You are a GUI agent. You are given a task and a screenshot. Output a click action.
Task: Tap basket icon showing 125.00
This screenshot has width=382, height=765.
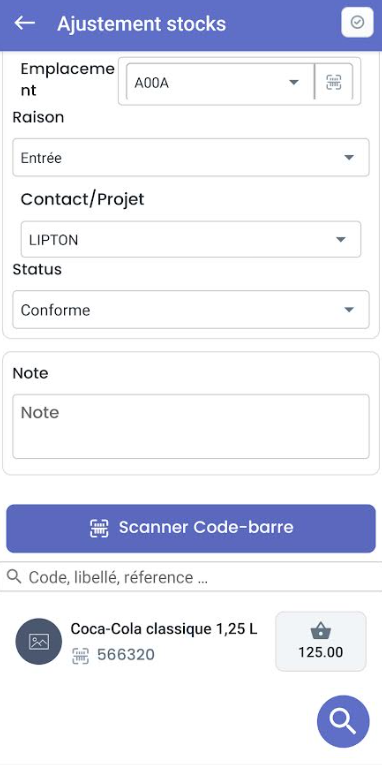321,632
